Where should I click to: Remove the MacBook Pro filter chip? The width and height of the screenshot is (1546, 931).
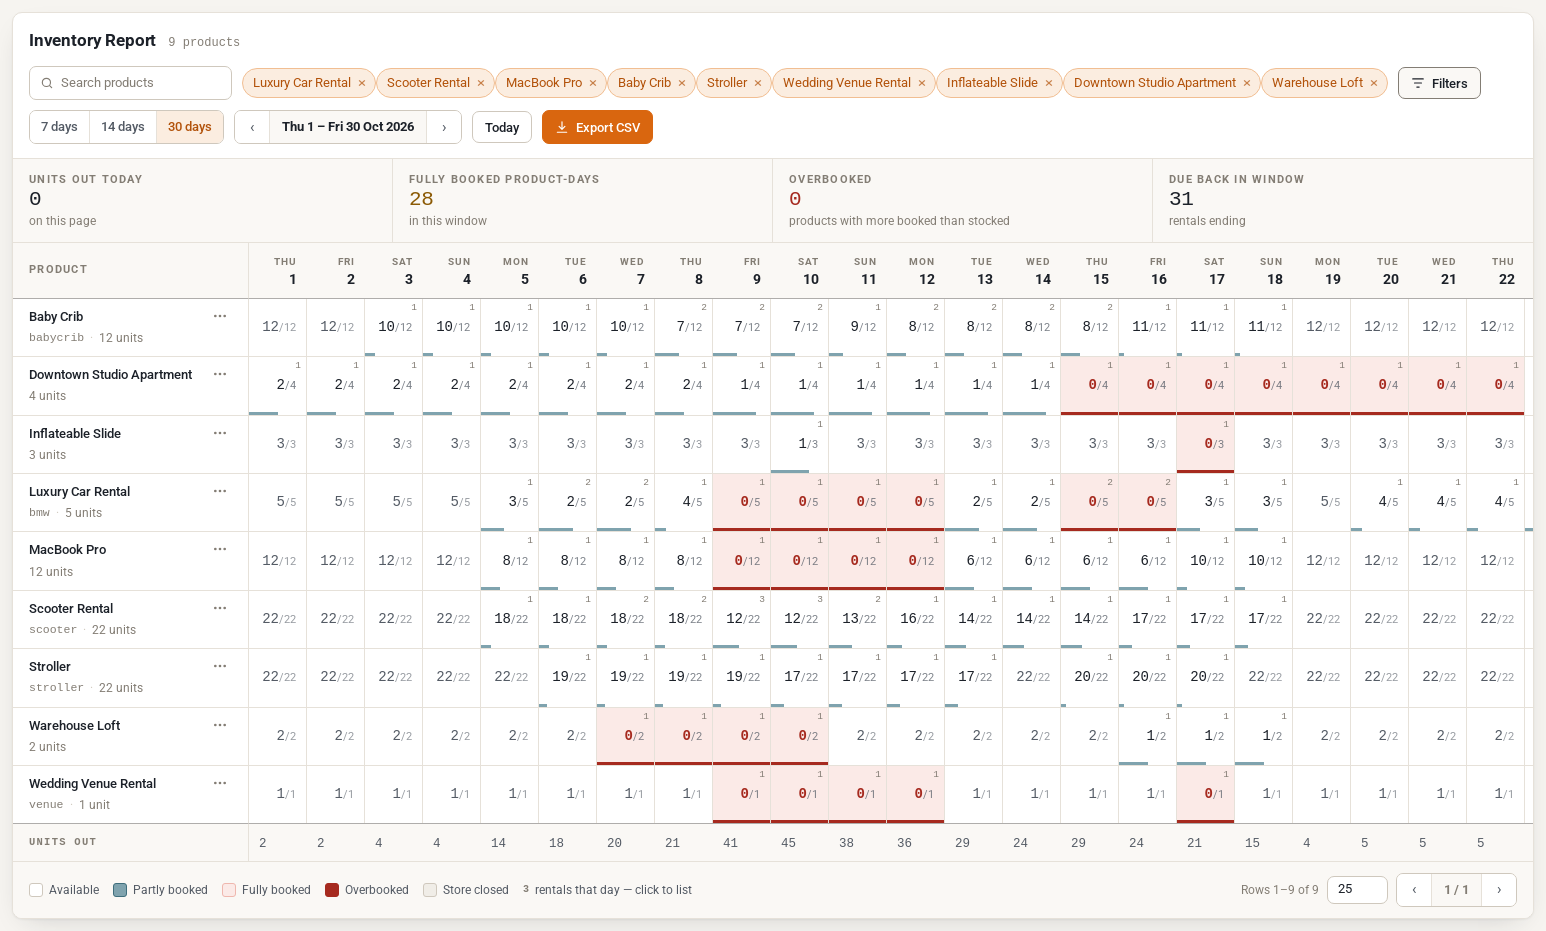(593, 83)
